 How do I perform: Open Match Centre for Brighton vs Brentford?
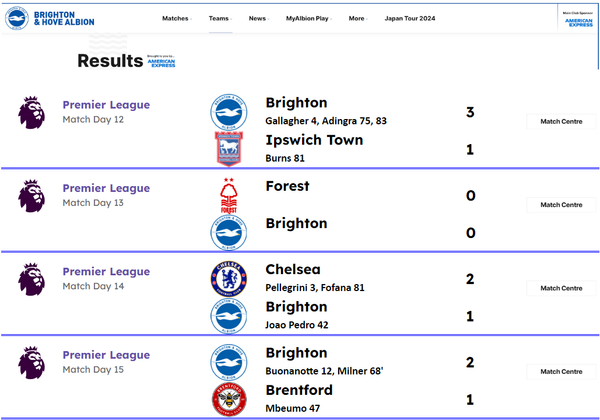(561, 371)
